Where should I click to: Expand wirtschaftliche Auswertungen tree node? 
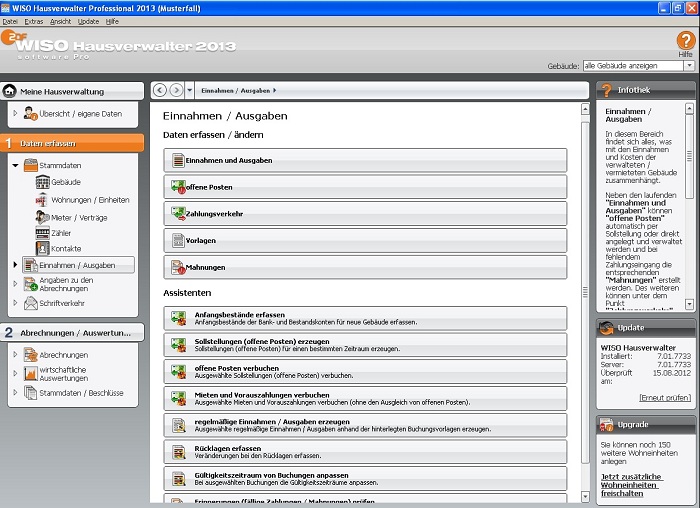pyautogui.click(x=15, y=373)
